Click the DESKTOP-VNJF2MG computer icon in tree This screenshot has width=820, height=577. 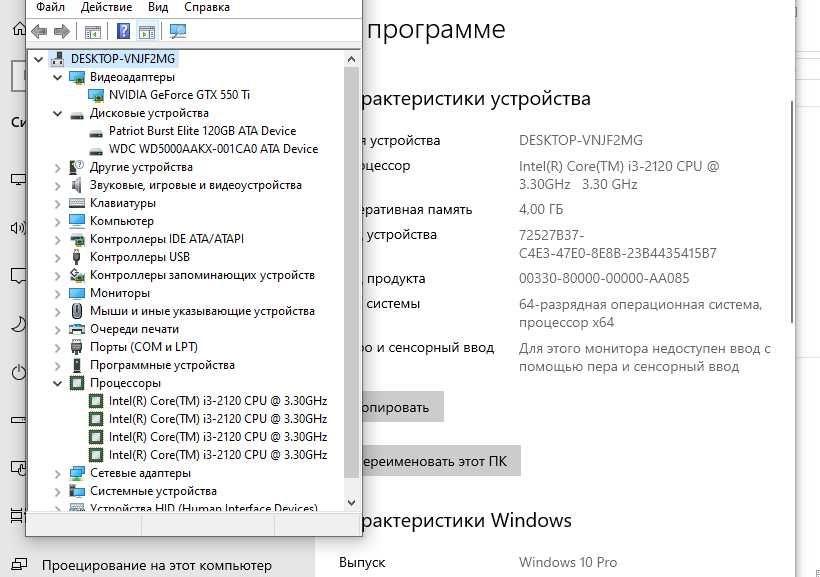pos(58,59)
